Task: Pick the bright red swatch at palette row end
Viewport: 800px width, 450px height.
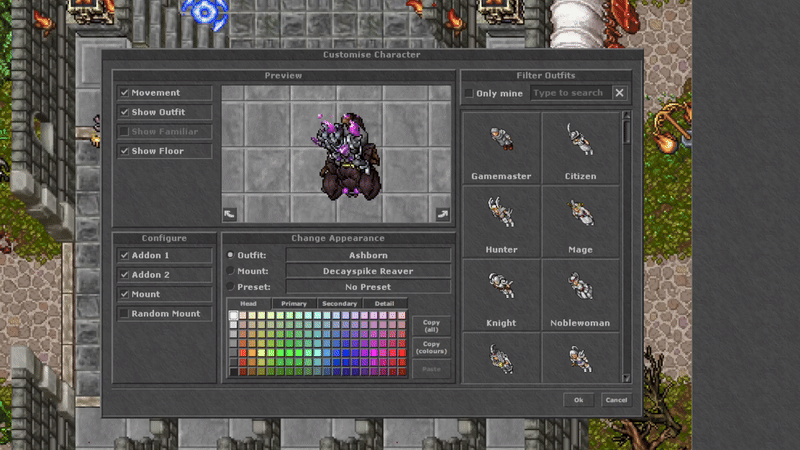Action: (x=402, y=353)
